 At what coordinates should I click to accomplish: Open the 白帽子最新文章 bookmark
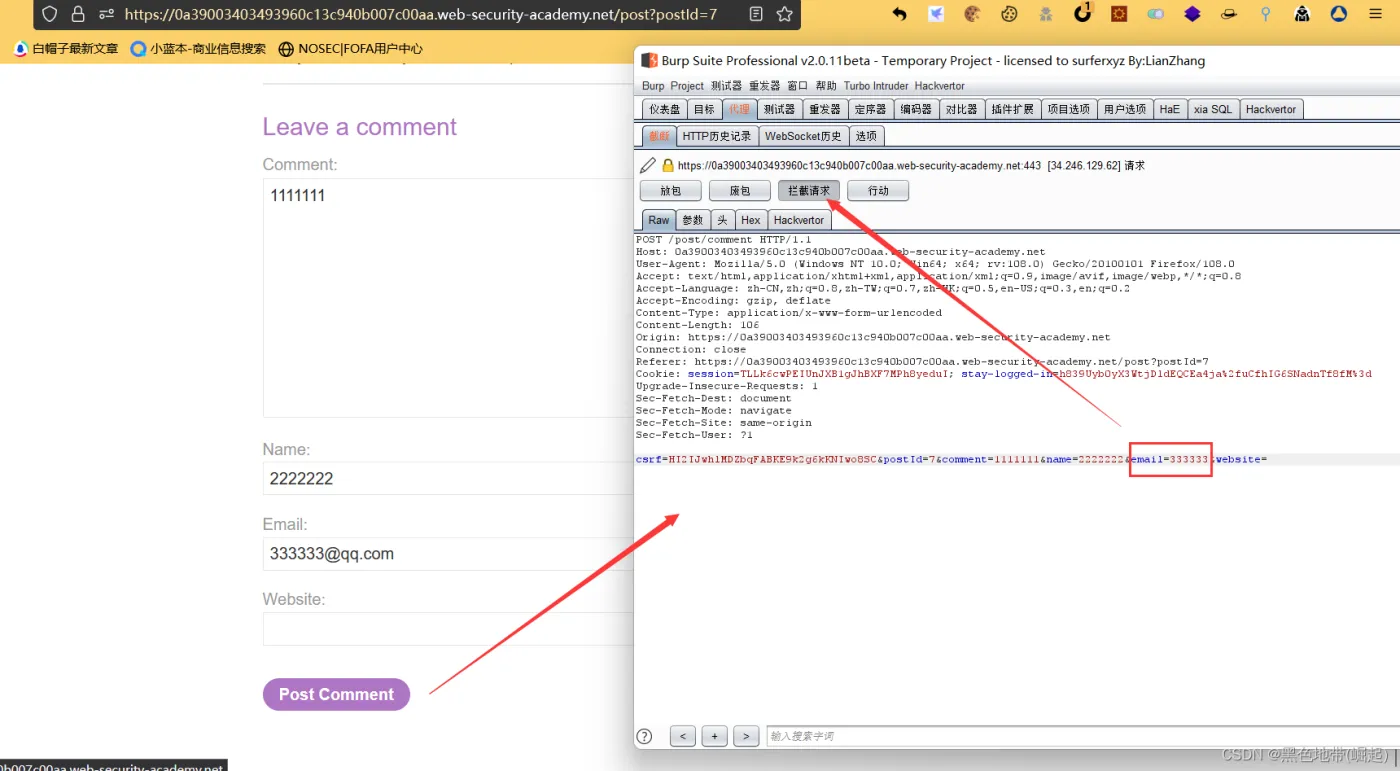coord(66,48)
